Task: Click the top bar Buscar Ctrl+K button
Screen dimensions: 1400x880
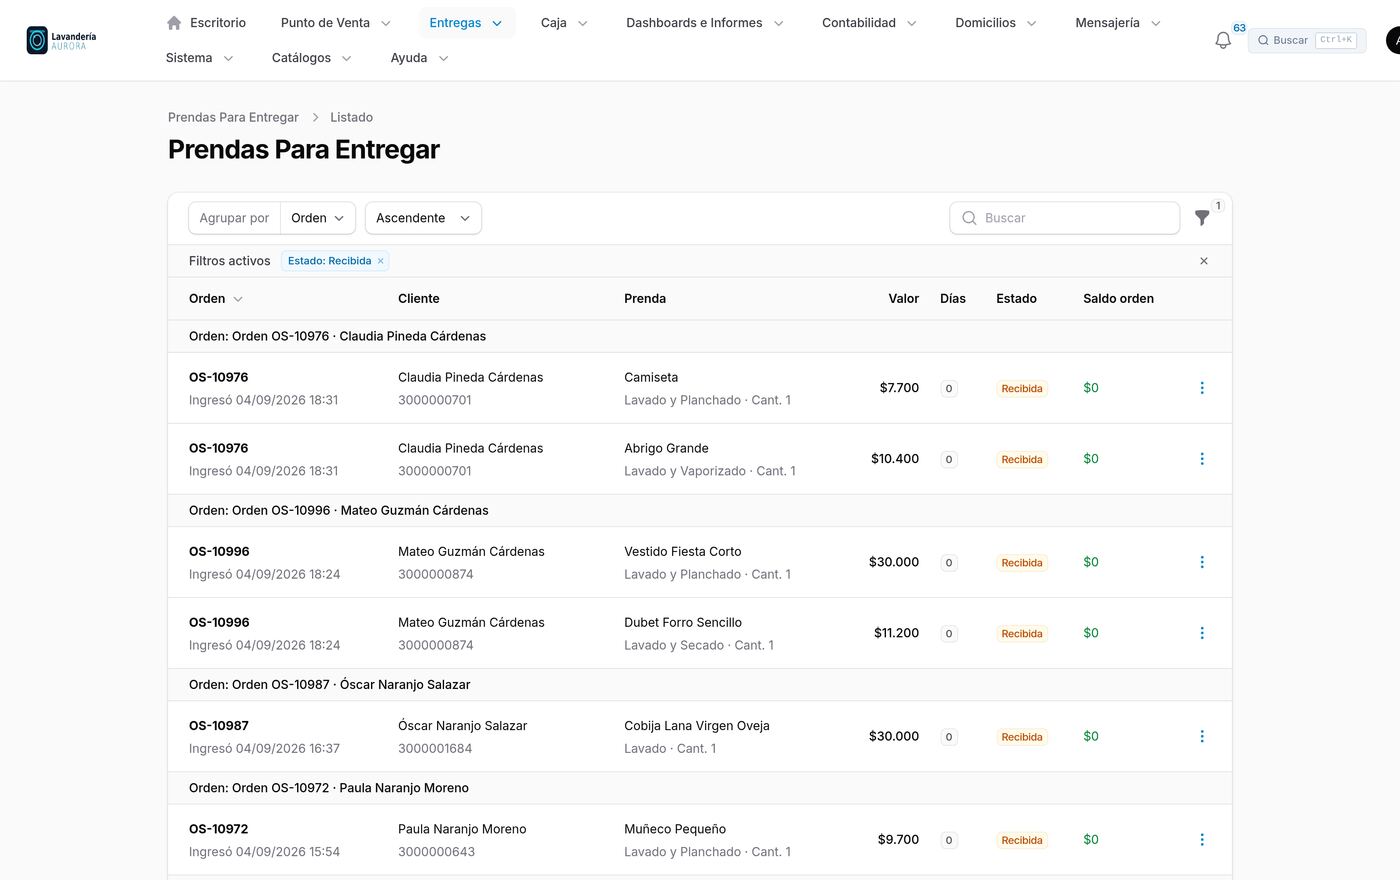Action: pos(1307,40)
